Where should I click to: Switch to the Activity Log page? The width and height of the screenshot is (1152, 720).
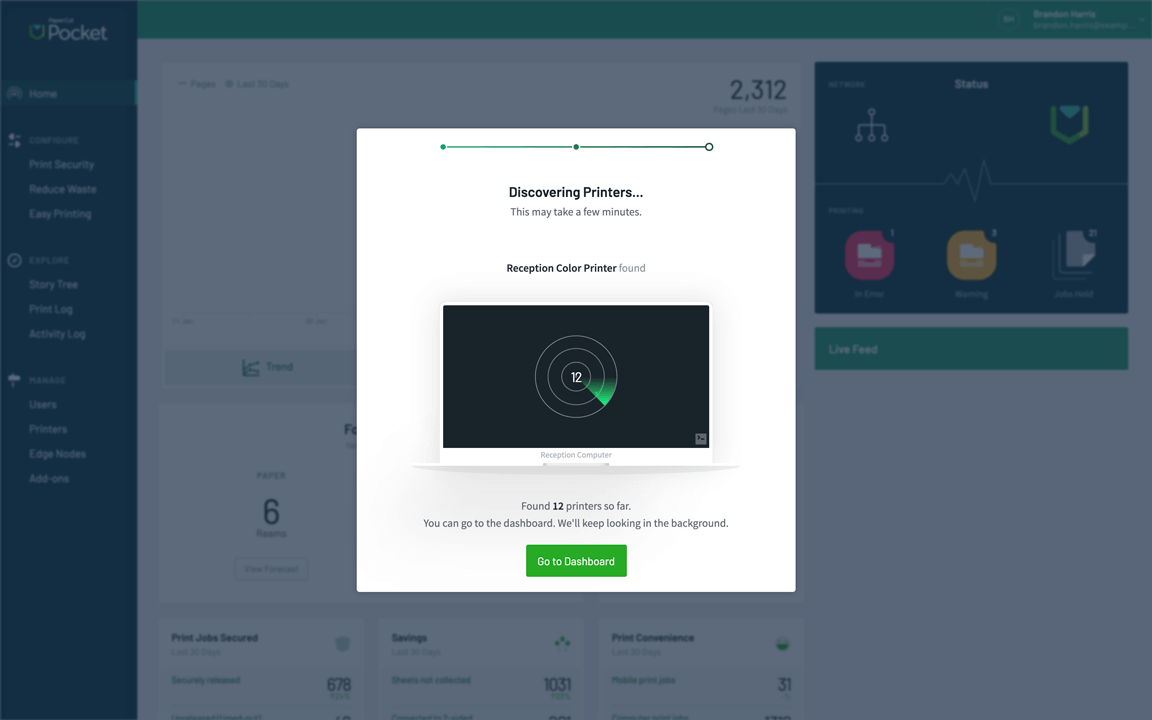[55, 333]
